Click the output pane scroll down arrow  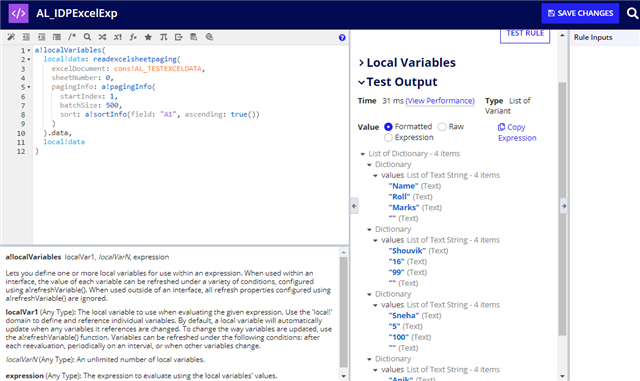click(x=562, y=376)
